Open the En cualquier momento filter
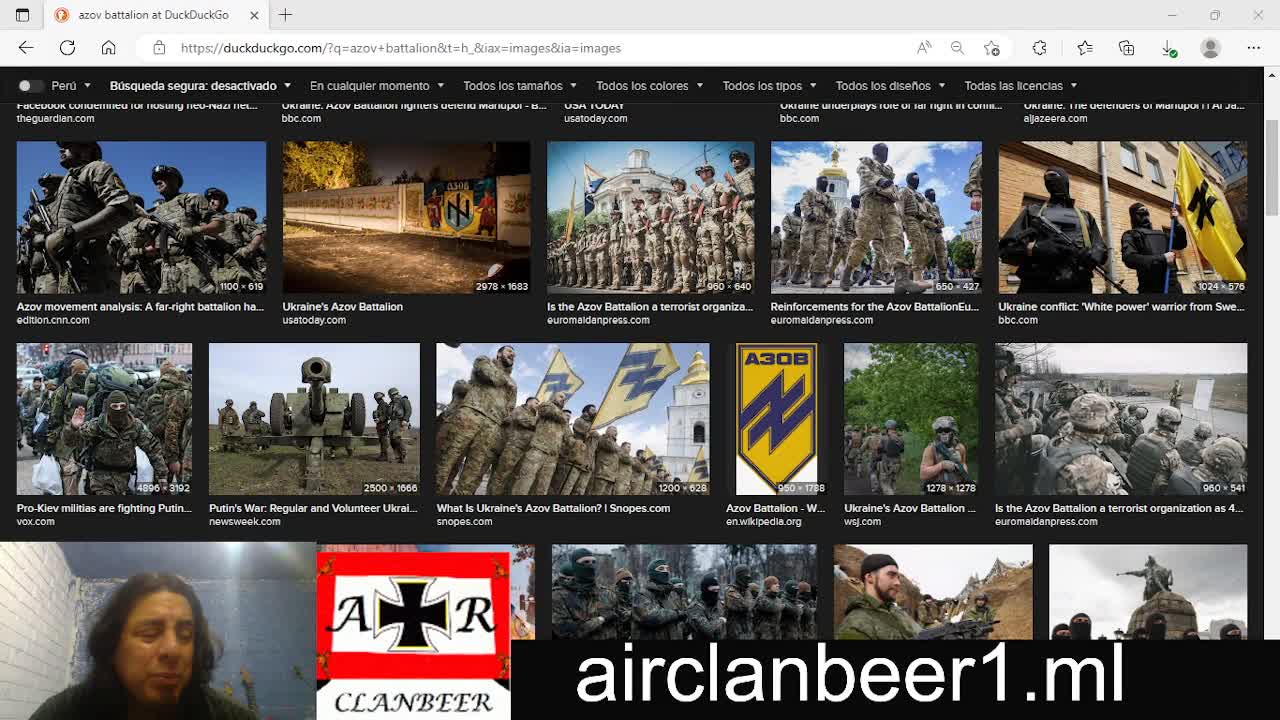The height and width of the screenshot is (720, 1280). tap(377, 86)
